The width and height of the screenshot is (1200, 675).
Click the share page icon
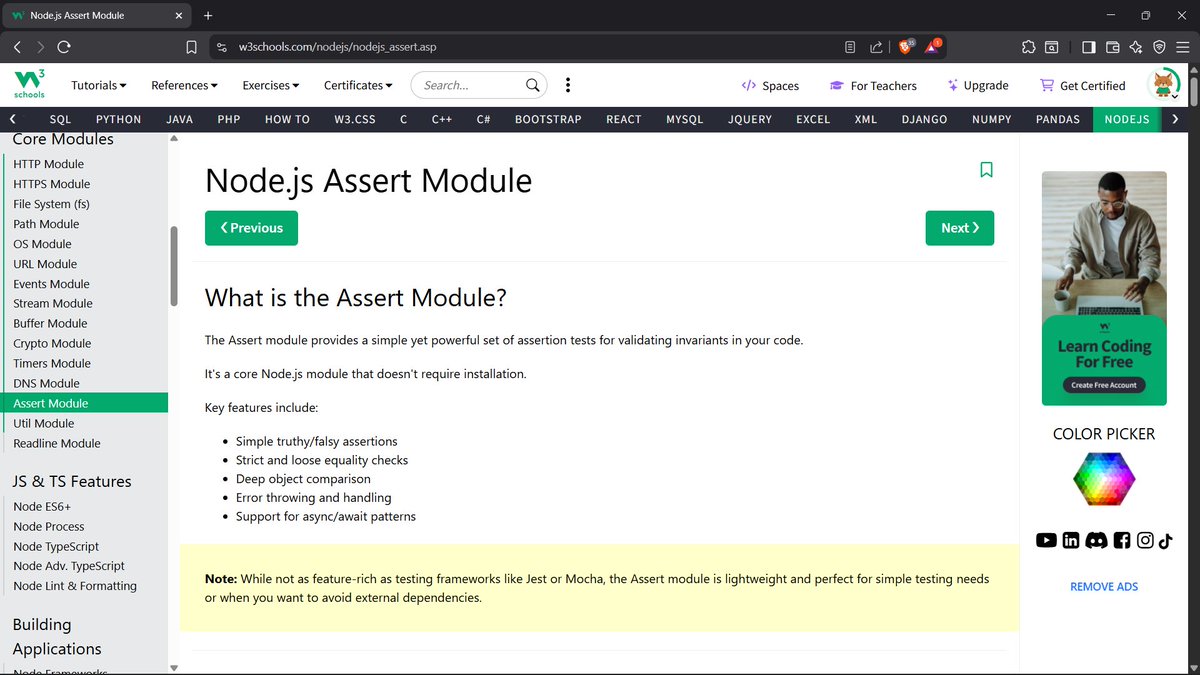click(x=876, y=47)
